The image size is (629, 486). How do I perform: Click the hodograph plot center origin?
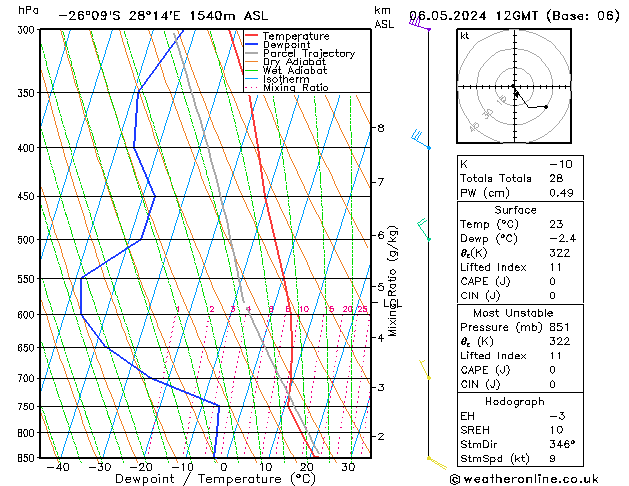(514, 86)
